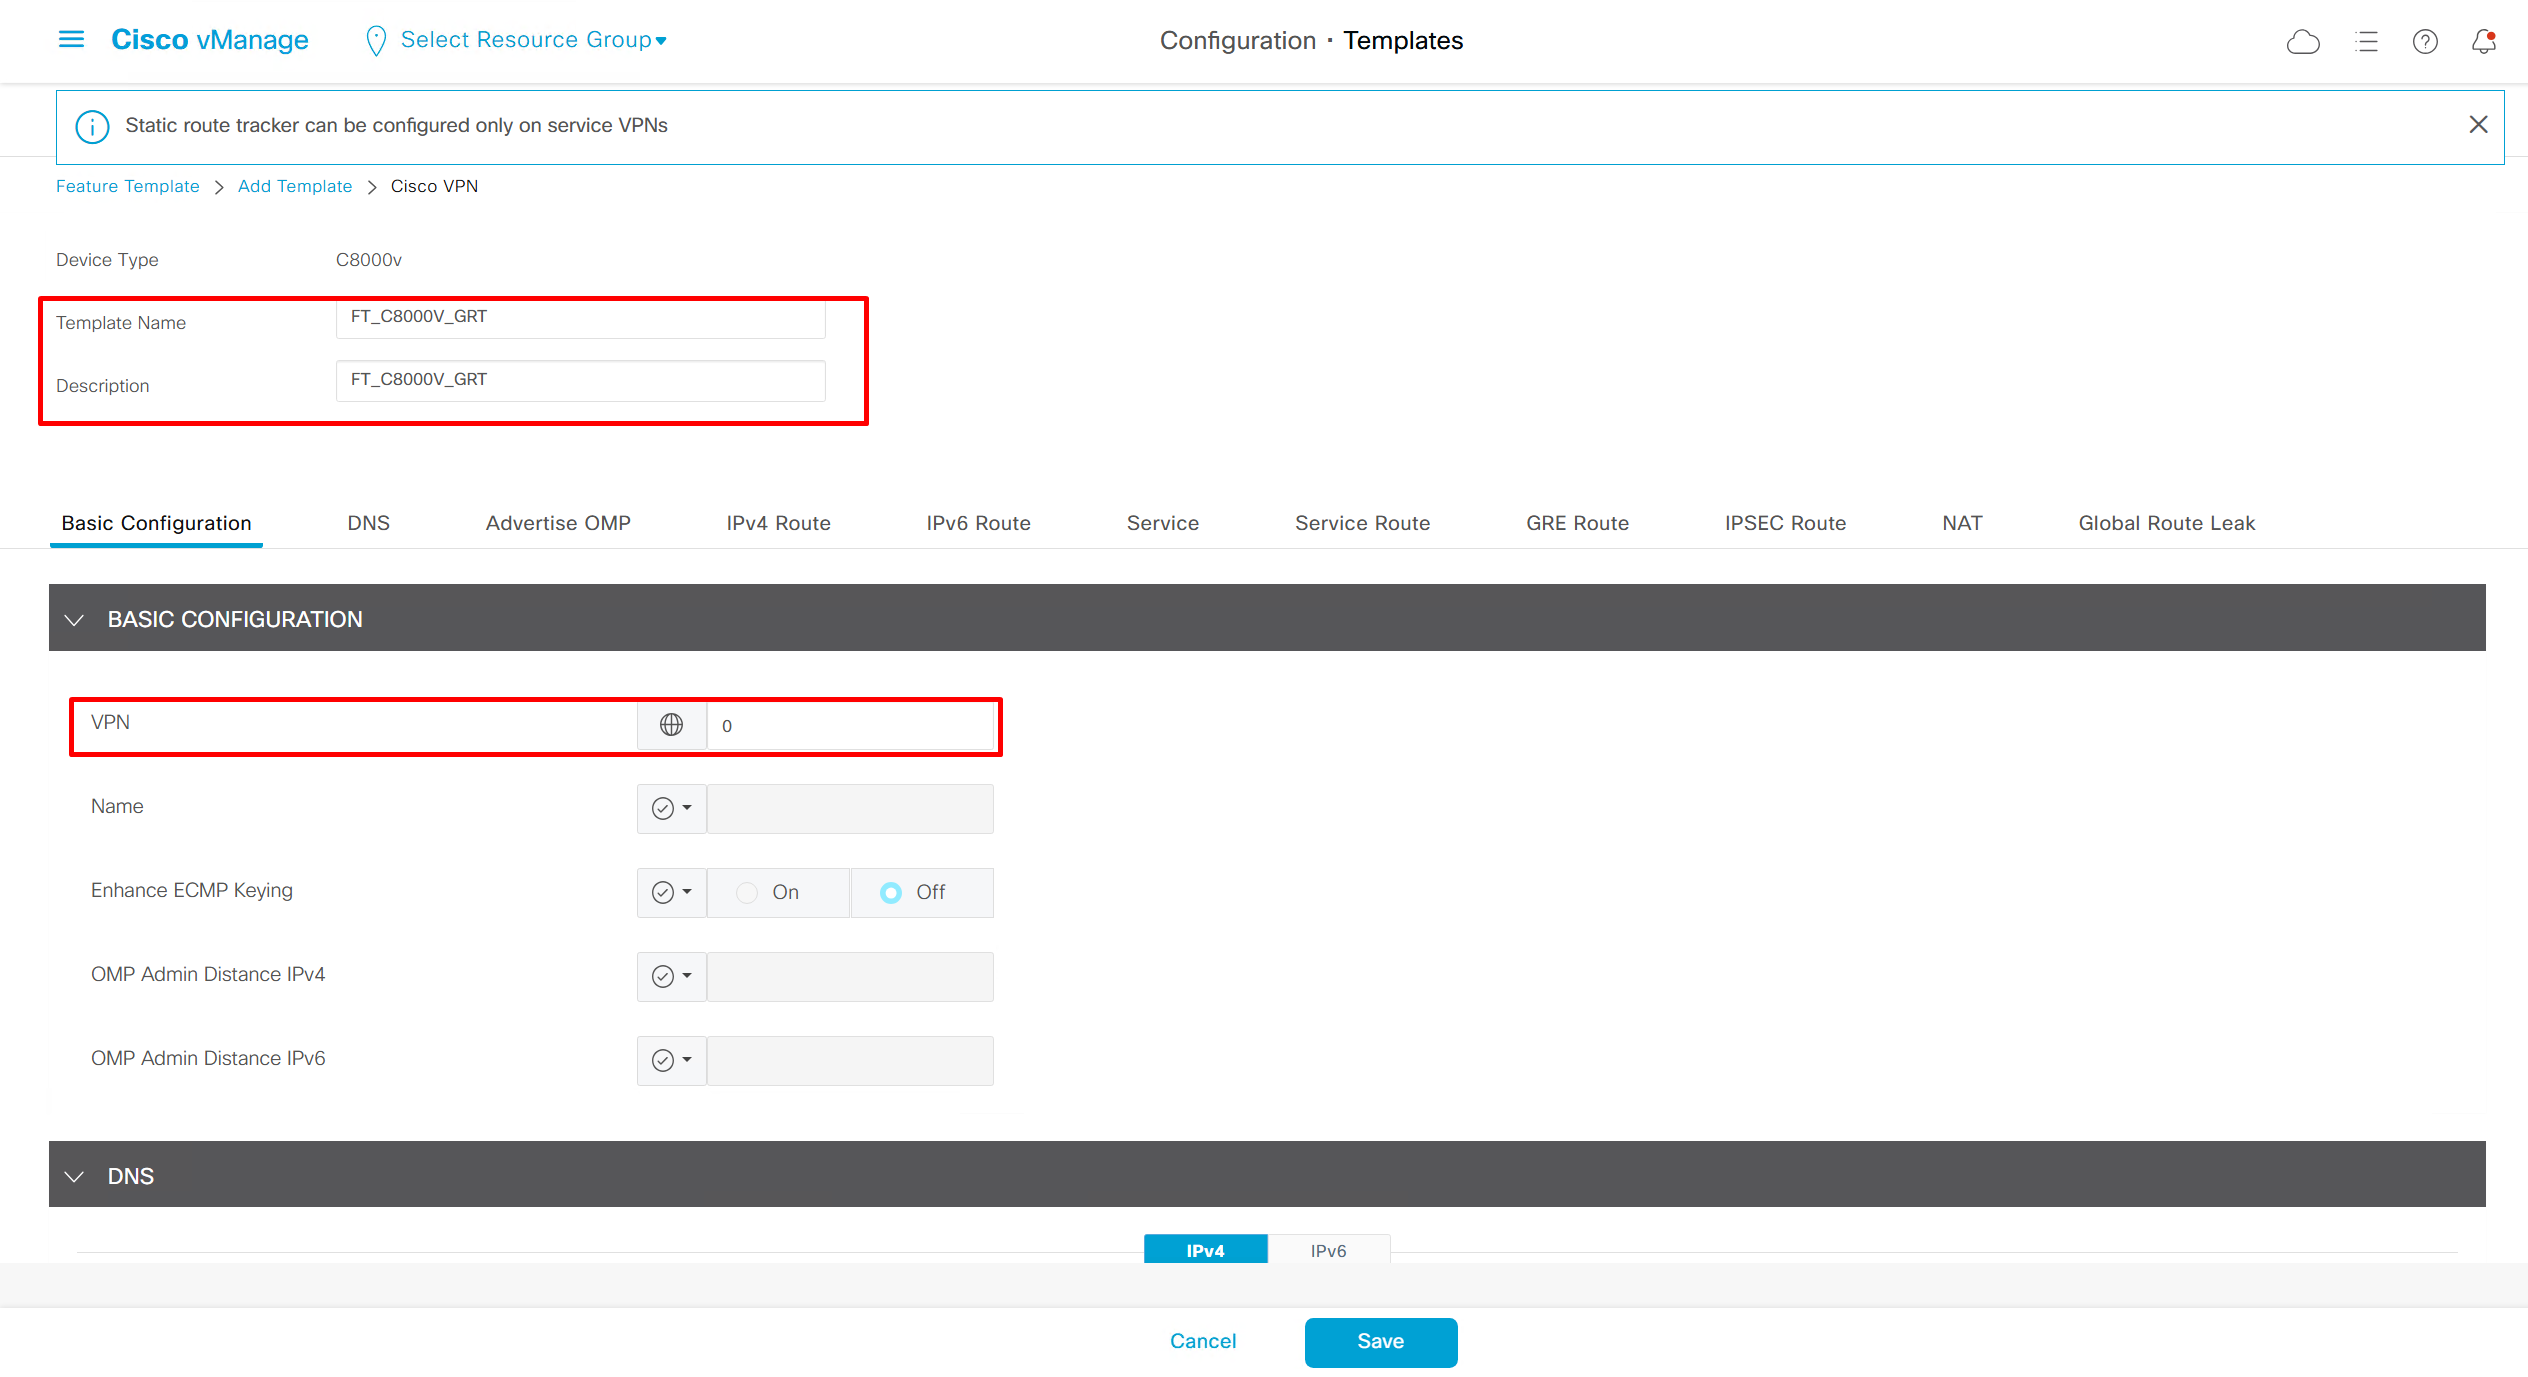Click the Template Name input field

point(580,318)
